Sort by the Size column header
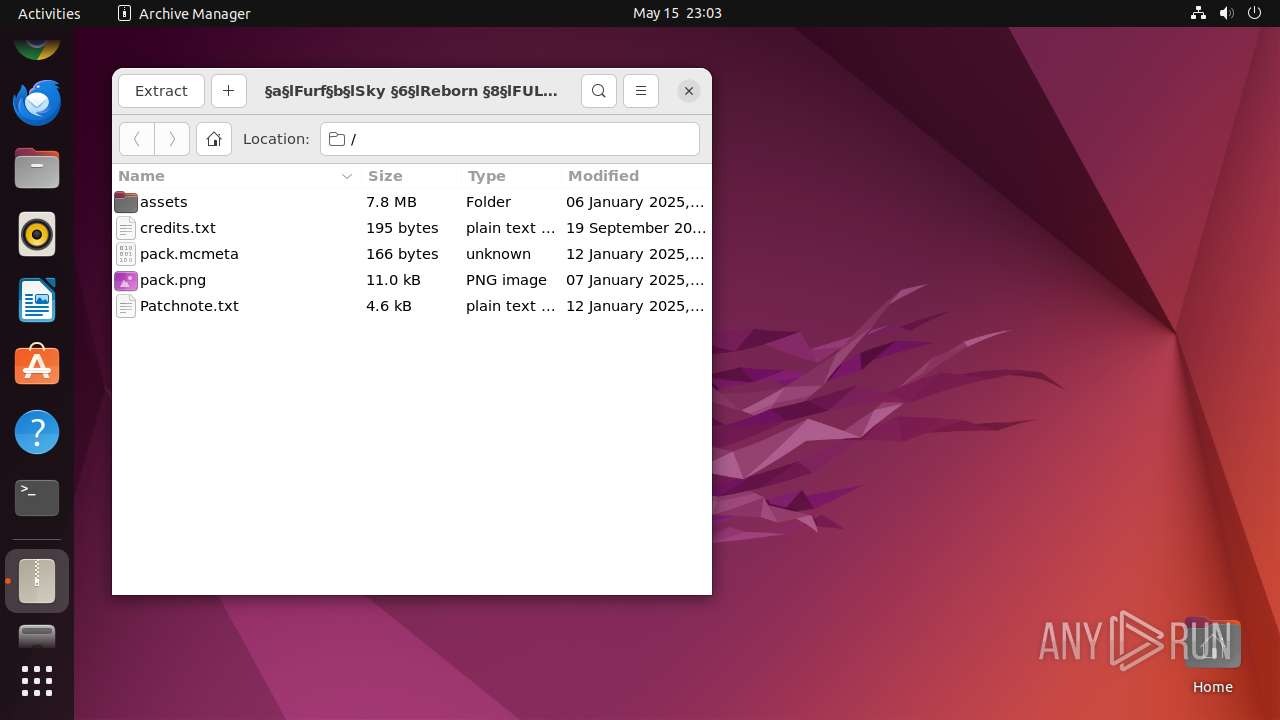The width and height of the screenshot is (1280, 720). pyautogui.click(x=411, y=176)
